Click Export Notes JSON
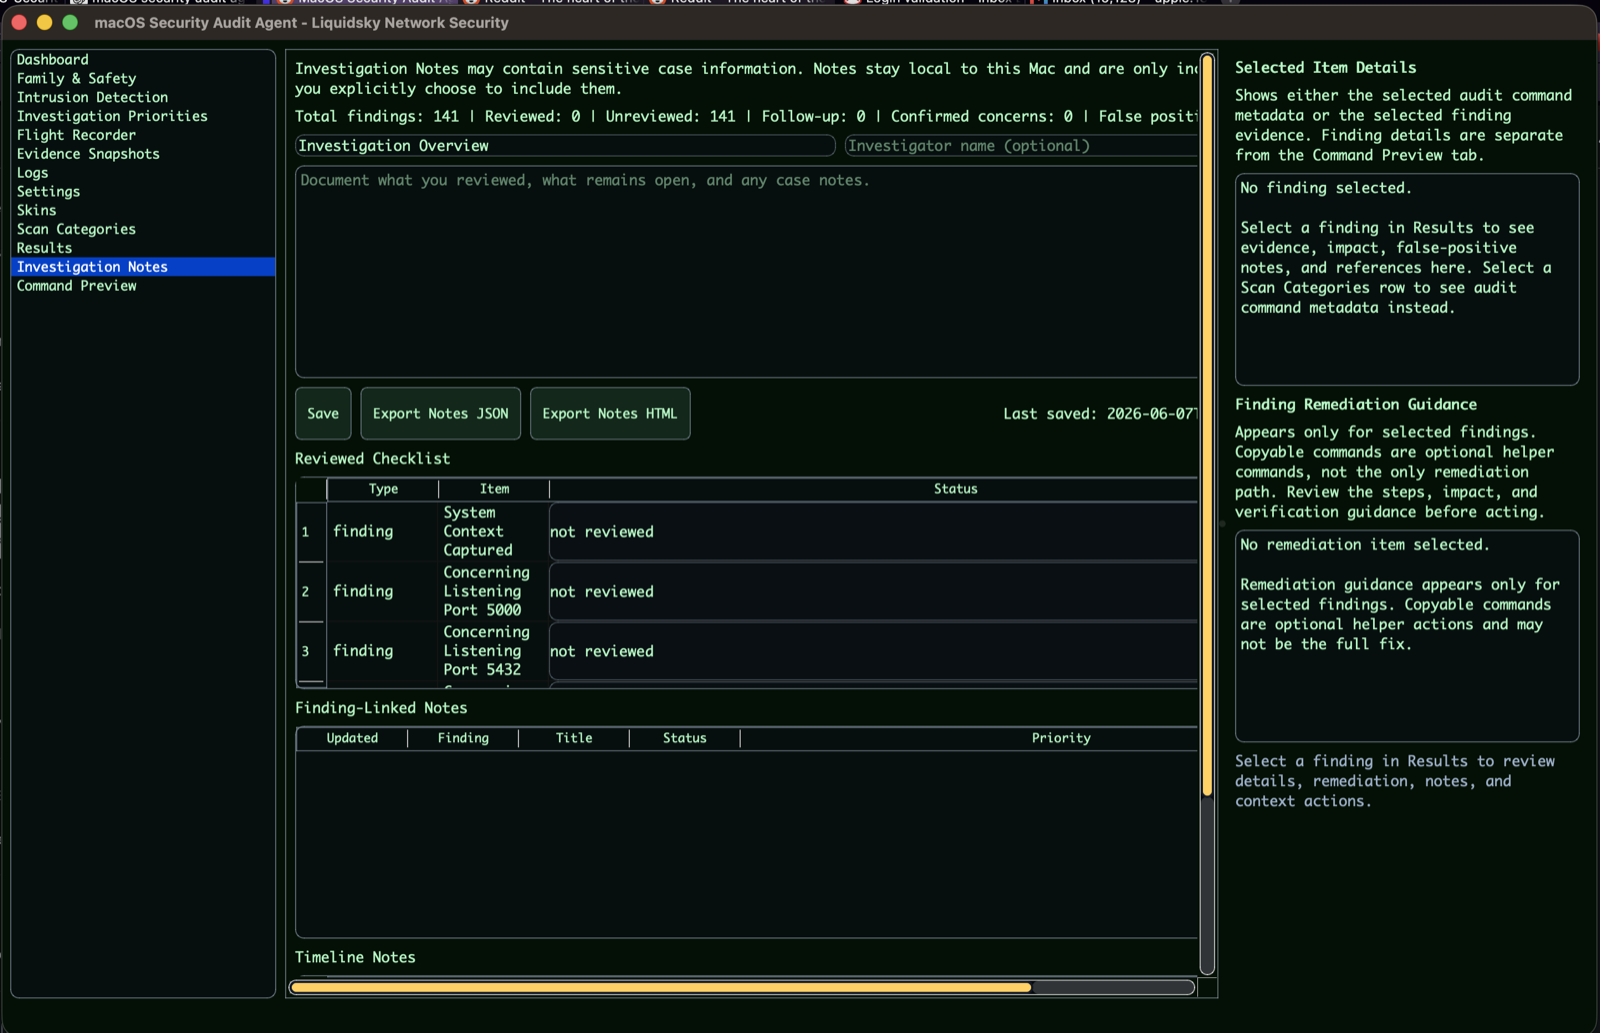Viewport: 1600px width, 1033px height. (x=440, y=414)
